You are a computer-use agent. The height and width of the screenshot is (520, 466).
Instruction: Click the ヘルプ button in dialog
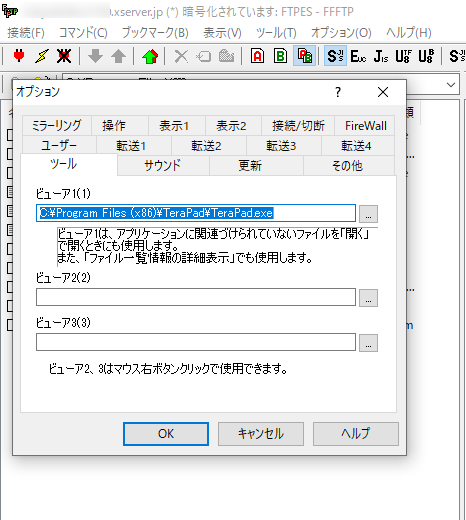(x=356, y=434)
